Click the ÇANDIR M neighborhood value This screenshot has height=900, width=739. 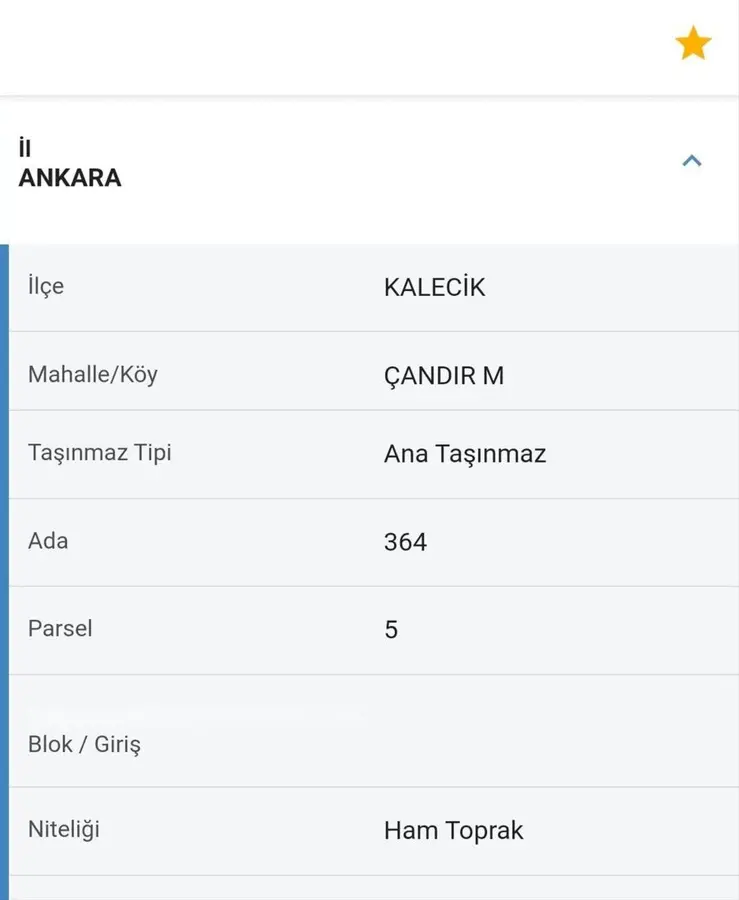pyautogui.click(x=444, y=376)
